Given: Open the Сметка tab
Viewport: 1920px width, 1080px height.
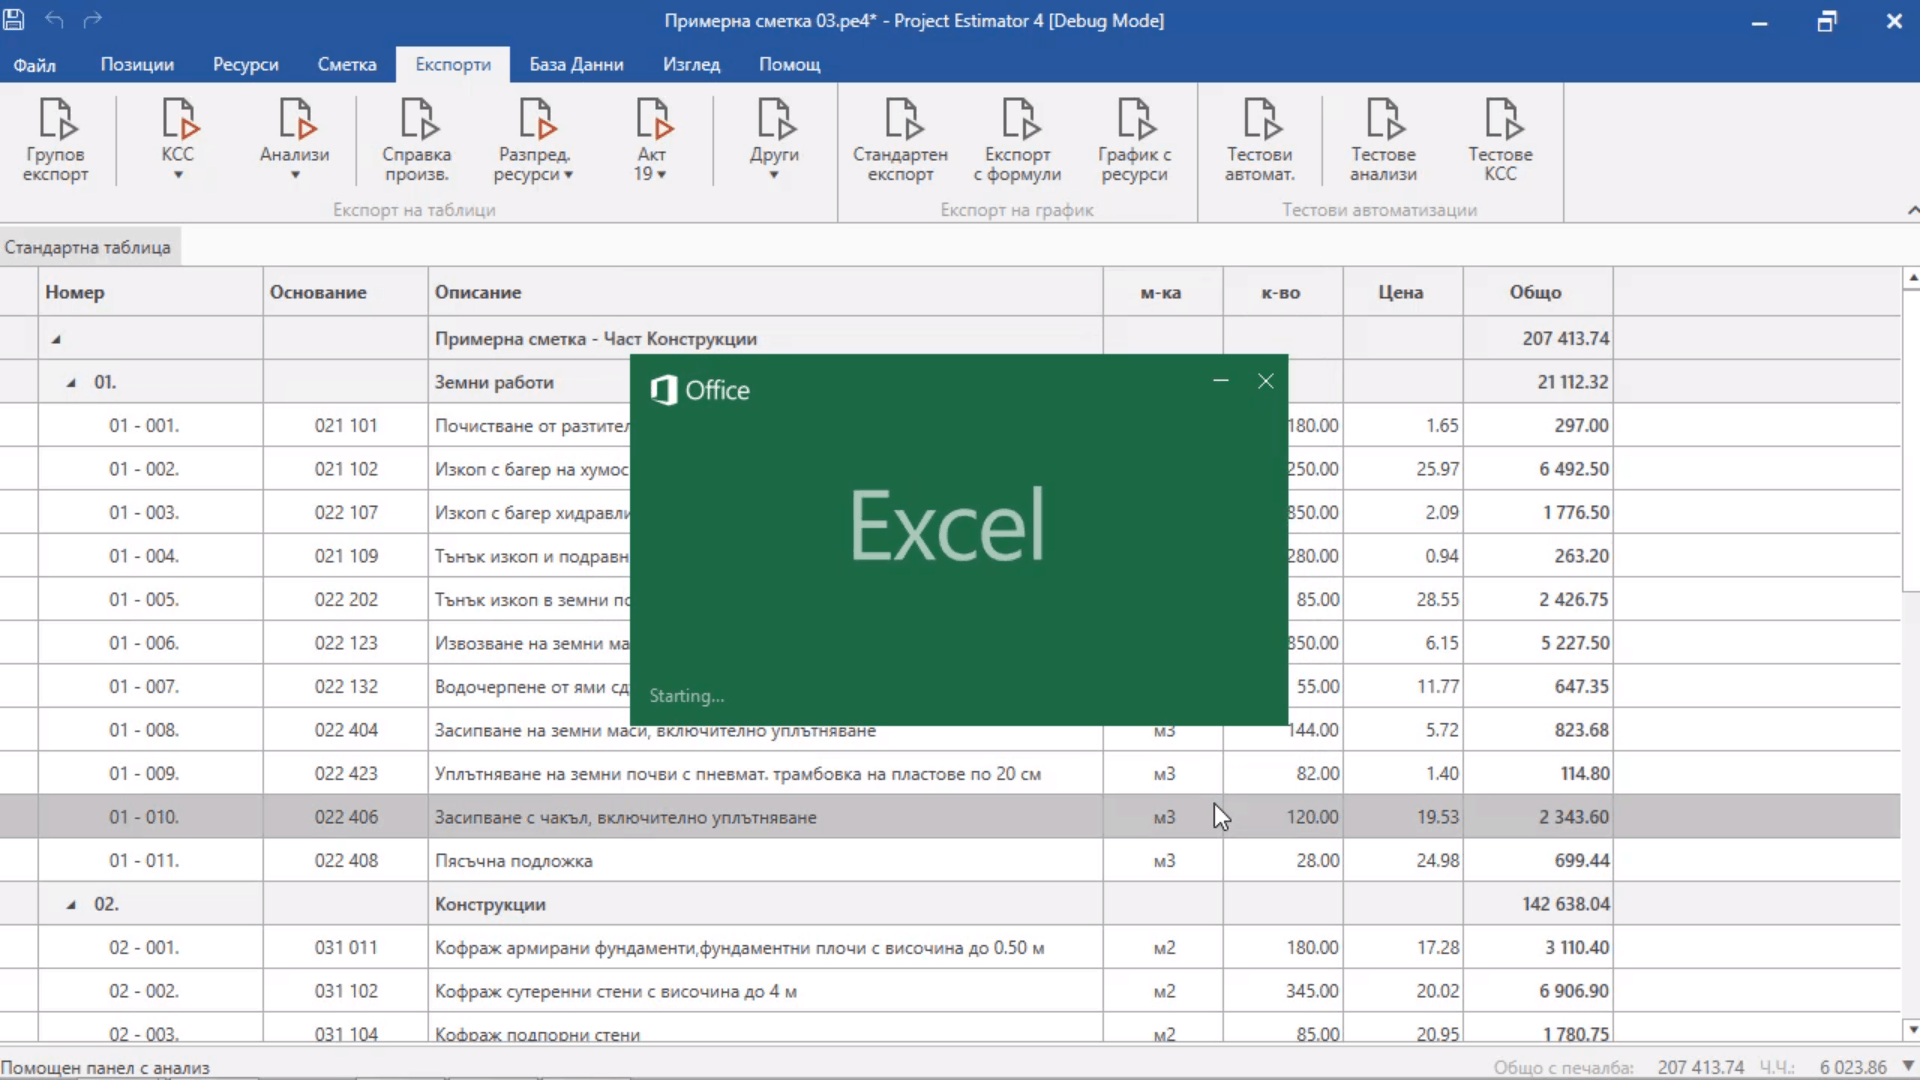Looking at the screenshot, I should pos(347,65).
